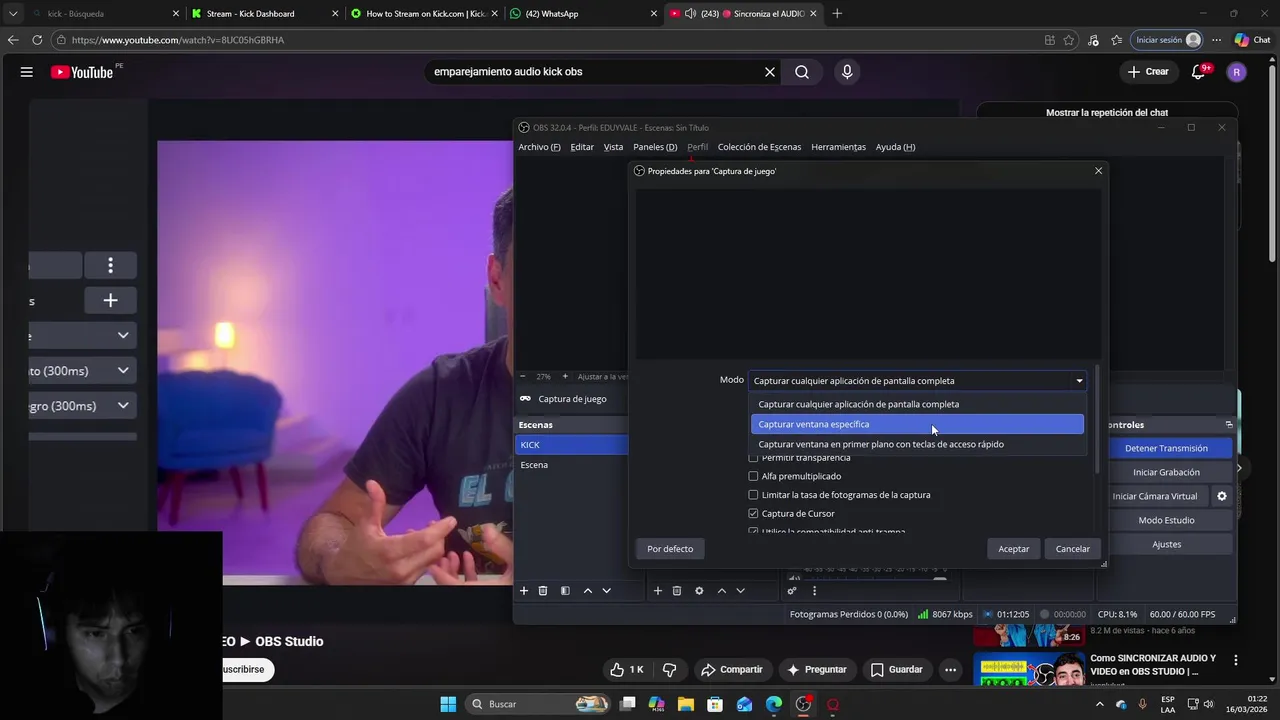Viewport: 1280px width, 720px height.
Task: Dislike the video with thumbs down
Action: click(669, 669)
